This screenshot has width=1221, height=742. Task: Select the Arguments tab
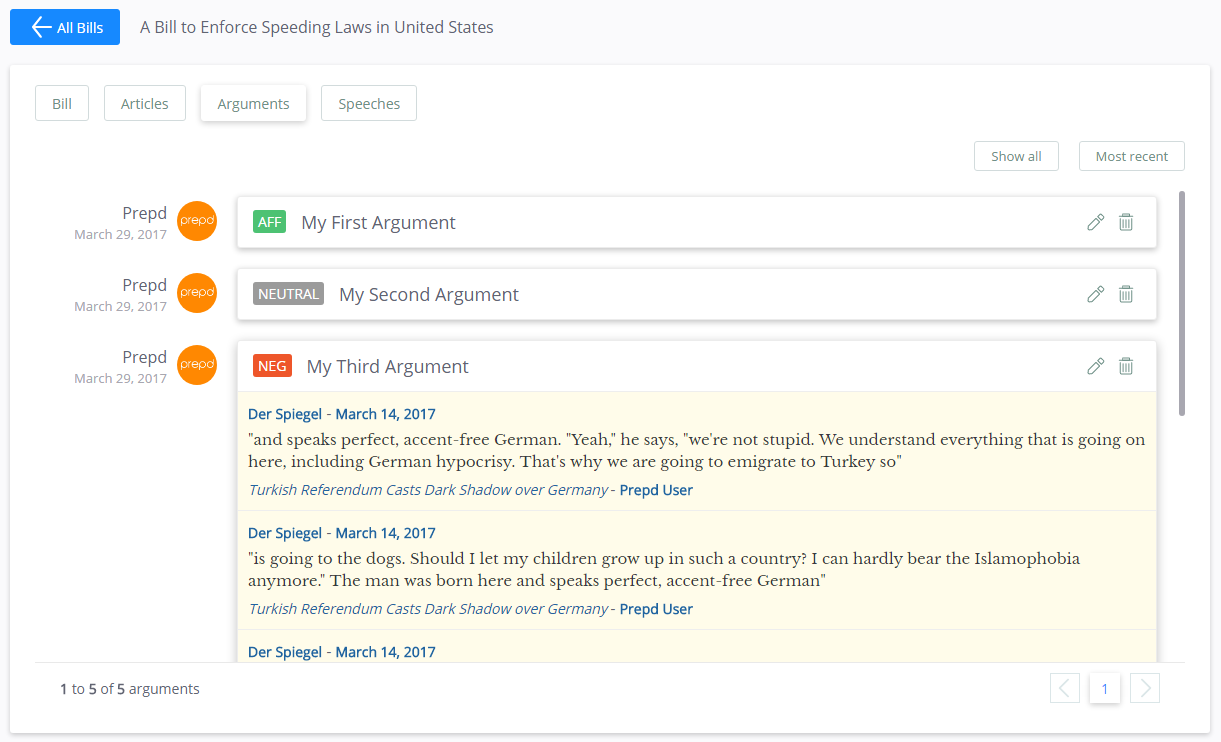coord(253,103)
